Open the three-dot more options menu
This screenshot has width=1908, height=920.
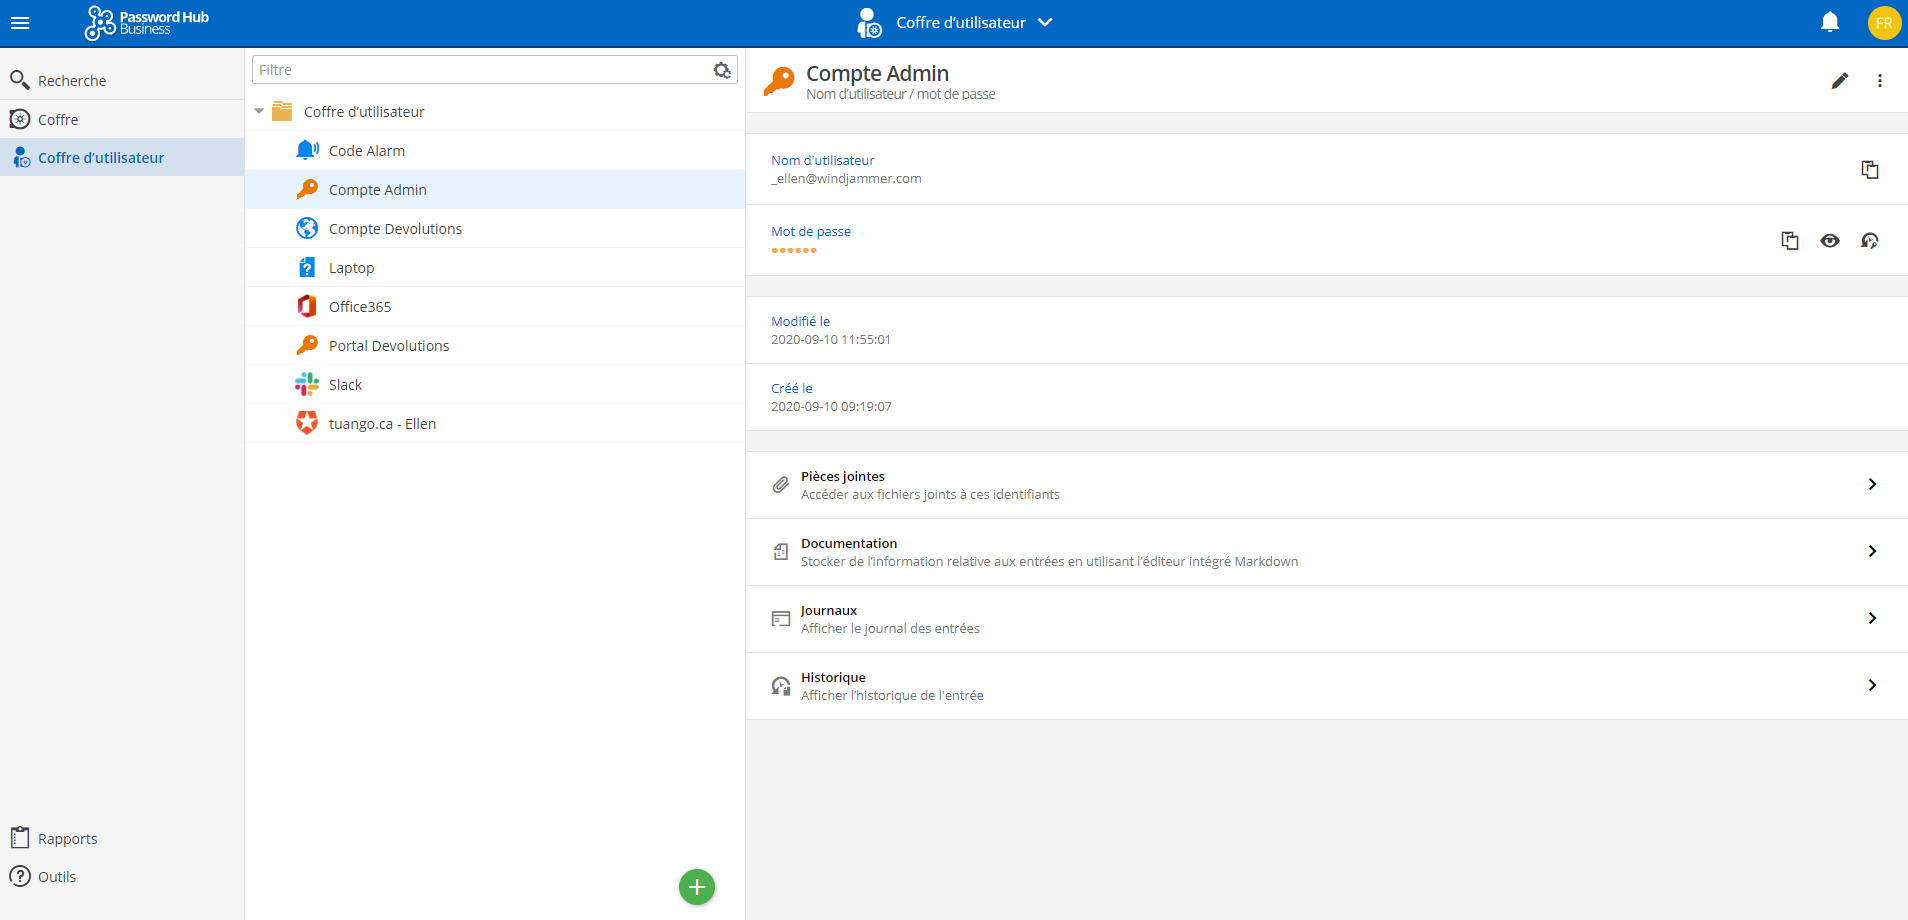[1880, 81]
